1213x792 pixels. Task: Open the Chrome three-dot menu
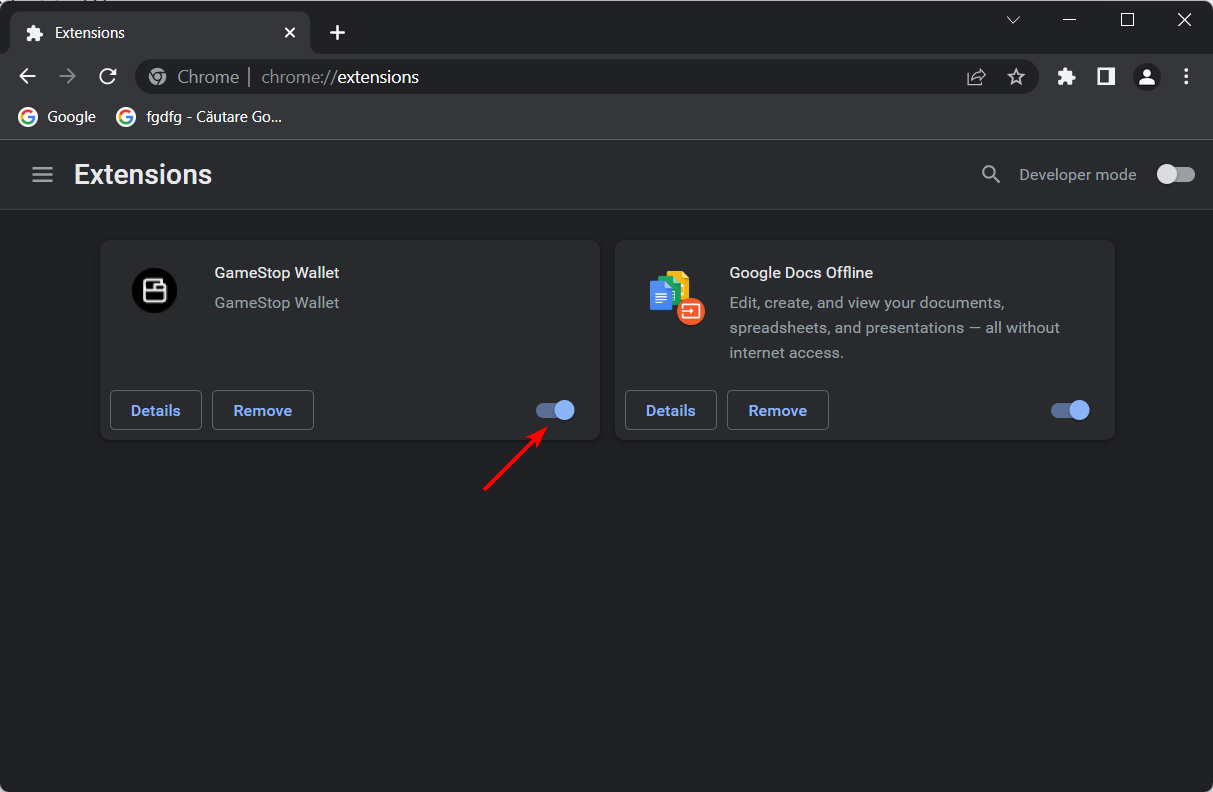pyautogui.click(x=1186, y=76)
